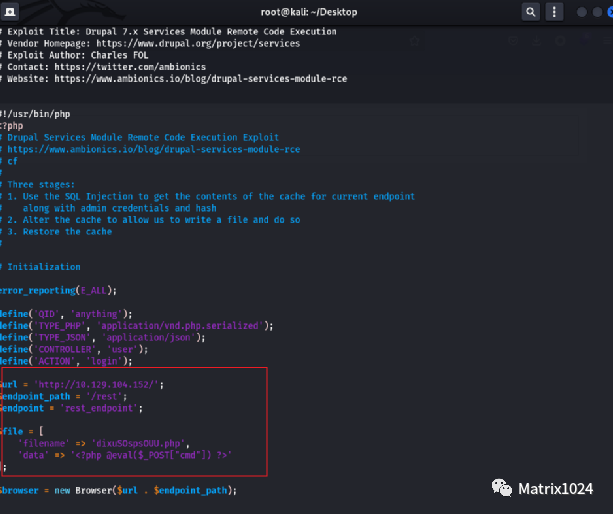Click the define TYPE_JSON application/json line
Viewport: 613px width, 514px height.
tap(102, 337)
